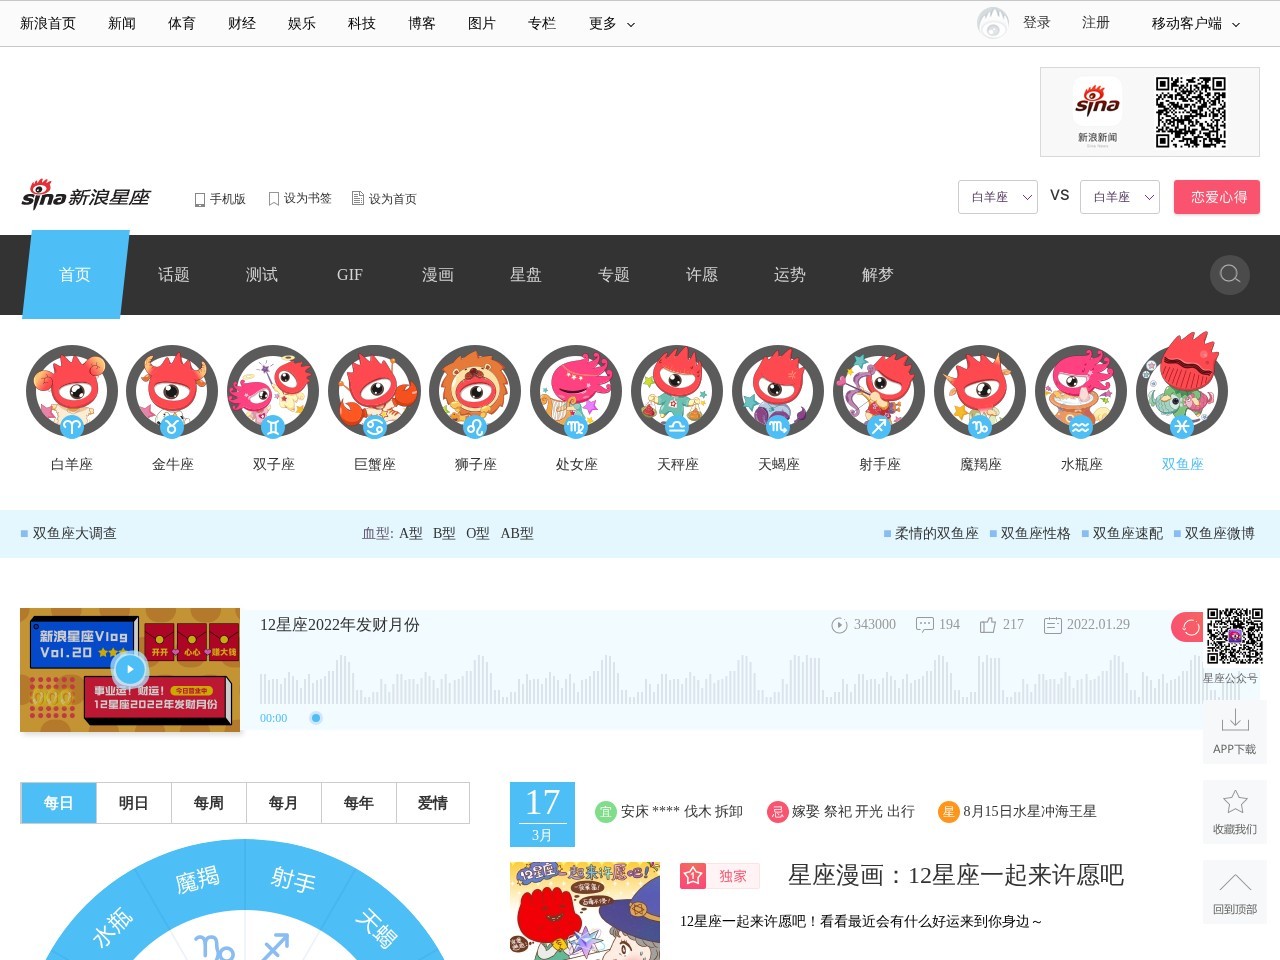
Task: Select the Scorpio (天蝎座) zodiac icon
Action: 778,391
